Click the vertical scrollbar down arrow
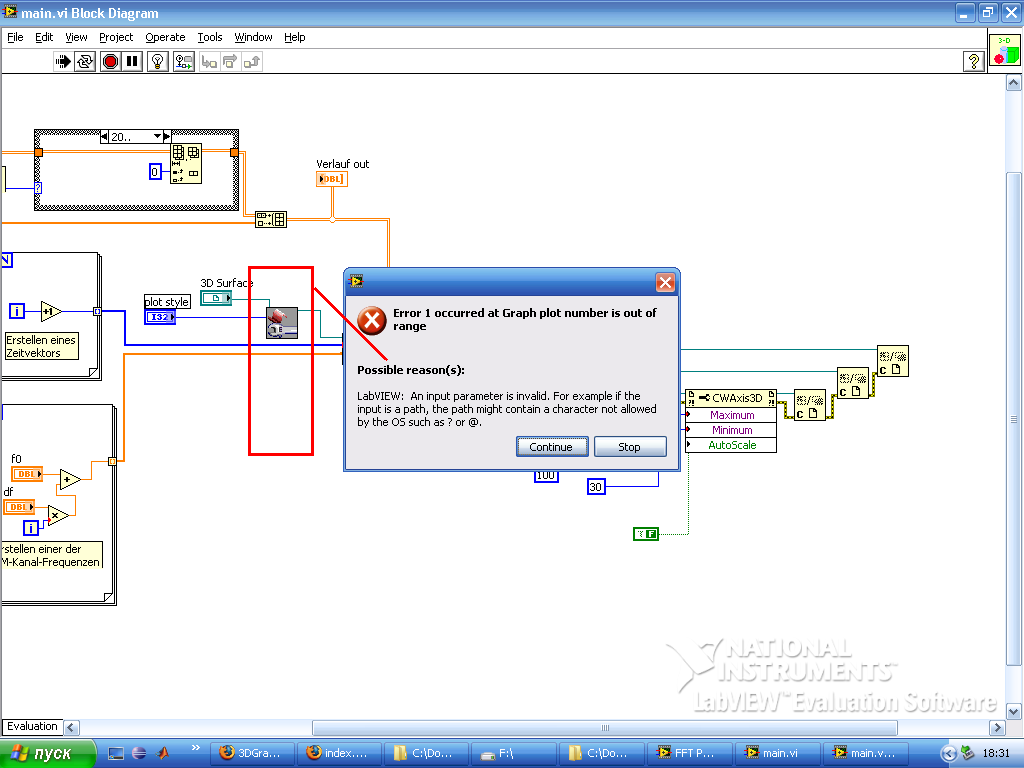This screenshot has width=1024, height=768. [1014, 711]
